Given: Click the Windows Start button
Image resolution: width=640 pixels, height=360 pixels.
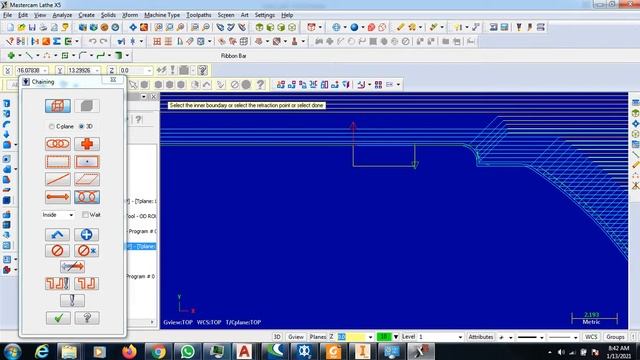Looking at the screenshot, I should click(13, 351).
